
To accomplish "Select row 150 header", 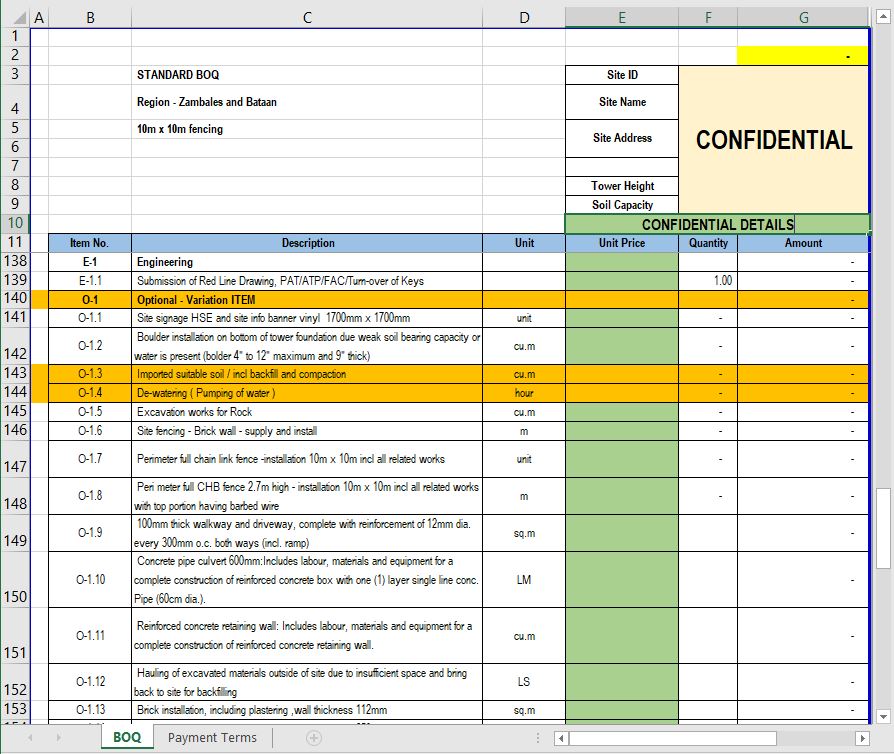I will pos(15,579).
